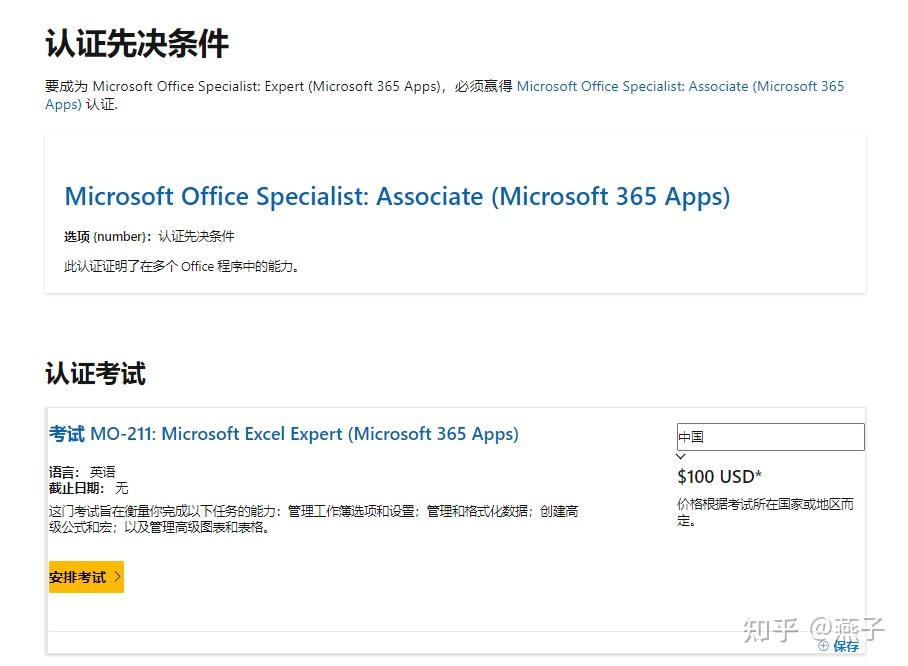908x666 pixels.
Task: Click the 认证考试 section heading
Action: coord(95,374)
